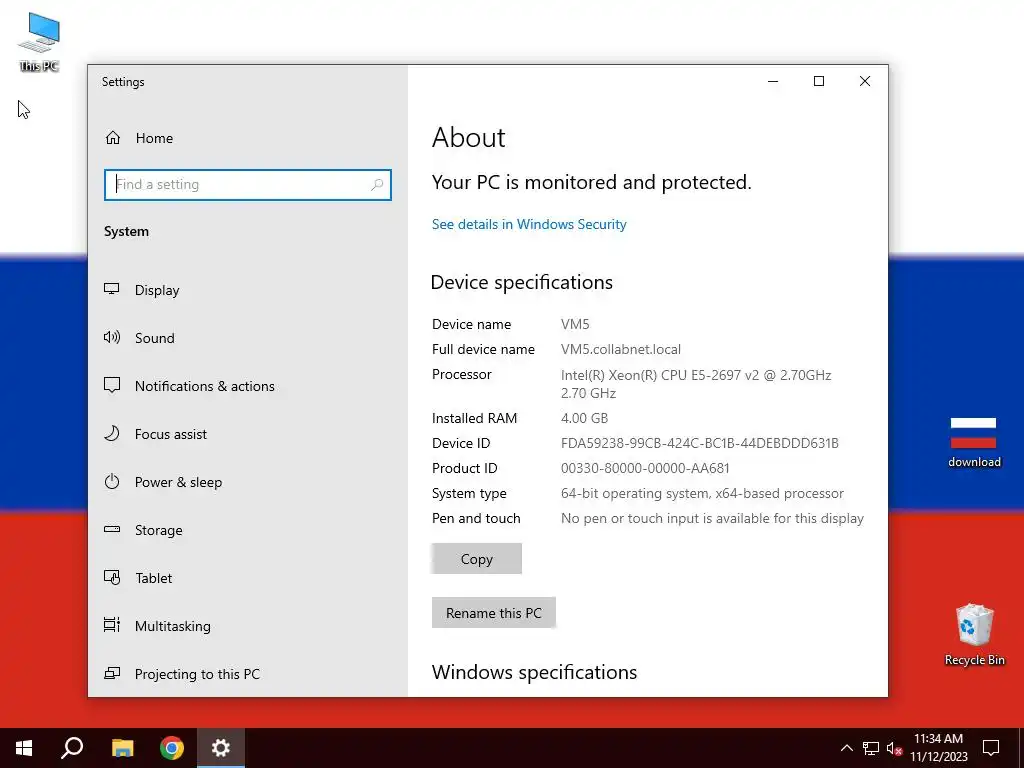
Task: Open the Action Center notification icon
Action: click(991, 748)
